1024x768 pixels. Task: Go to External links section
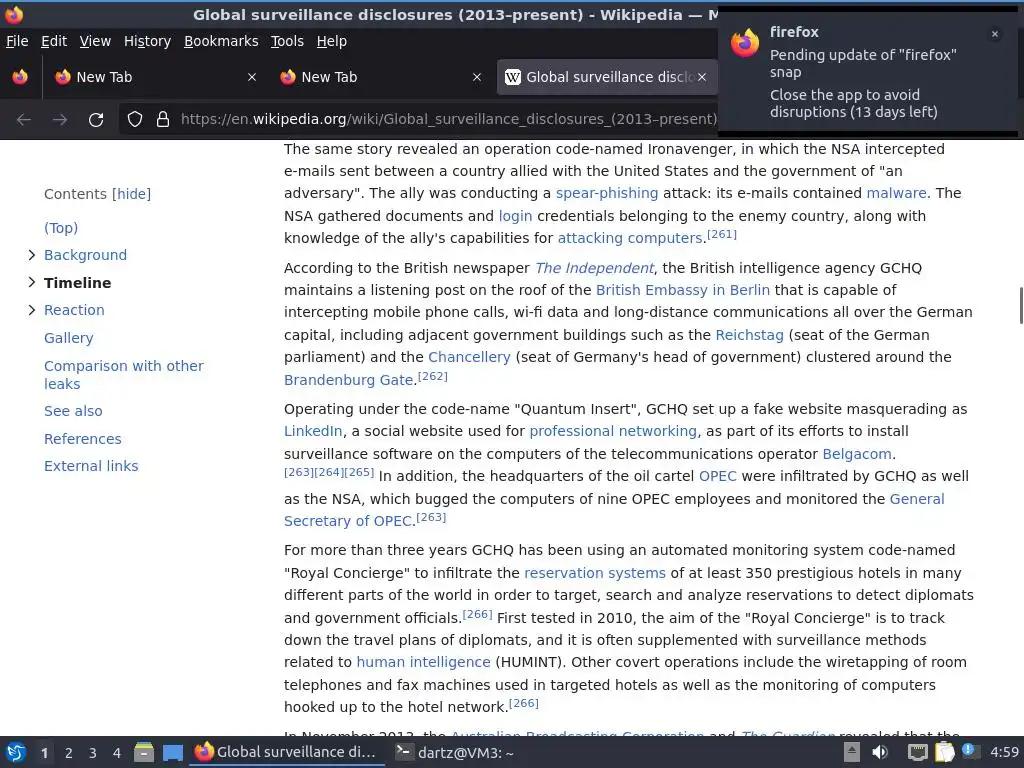[91, 466]
